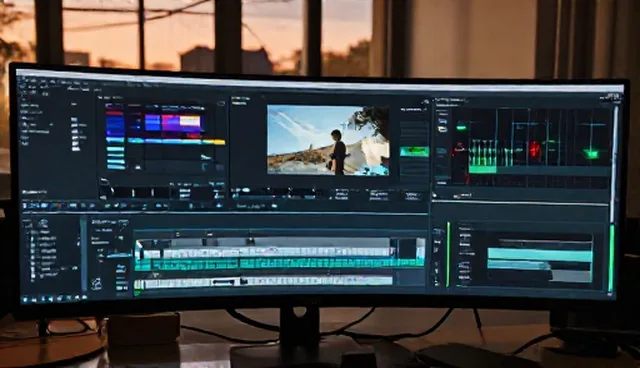Screen dimensions: 640x368
Task: Click the green triangular marker in the scope panel
Action: pos(591,154)
